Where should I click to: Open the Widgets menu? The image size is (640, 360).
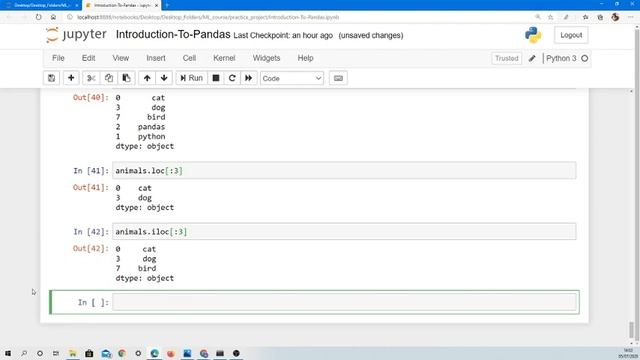pos(267,58)
